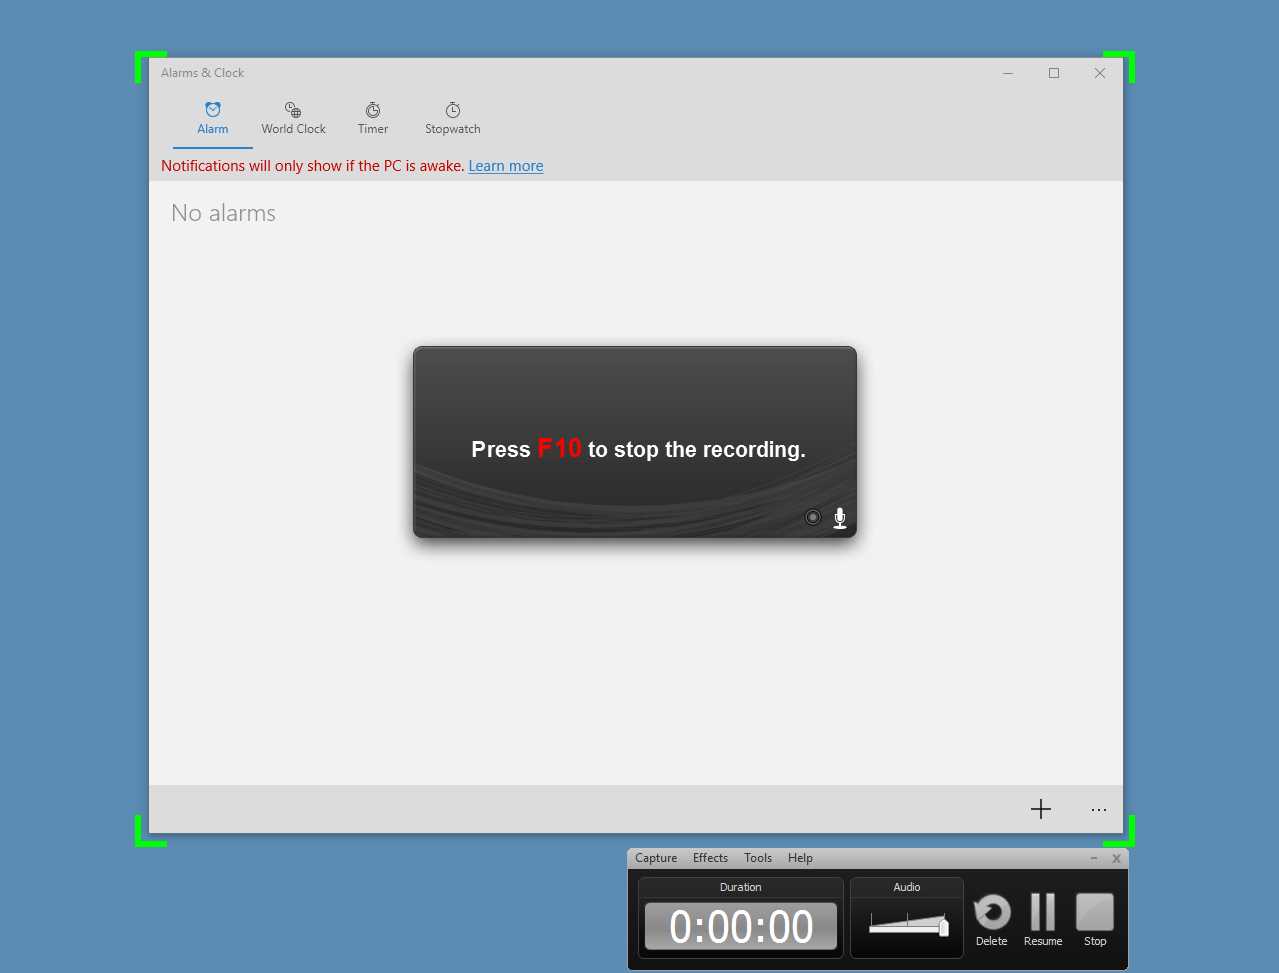Click the Delete recording icon
Screen dimensions: 1279x973
point(991,912)
